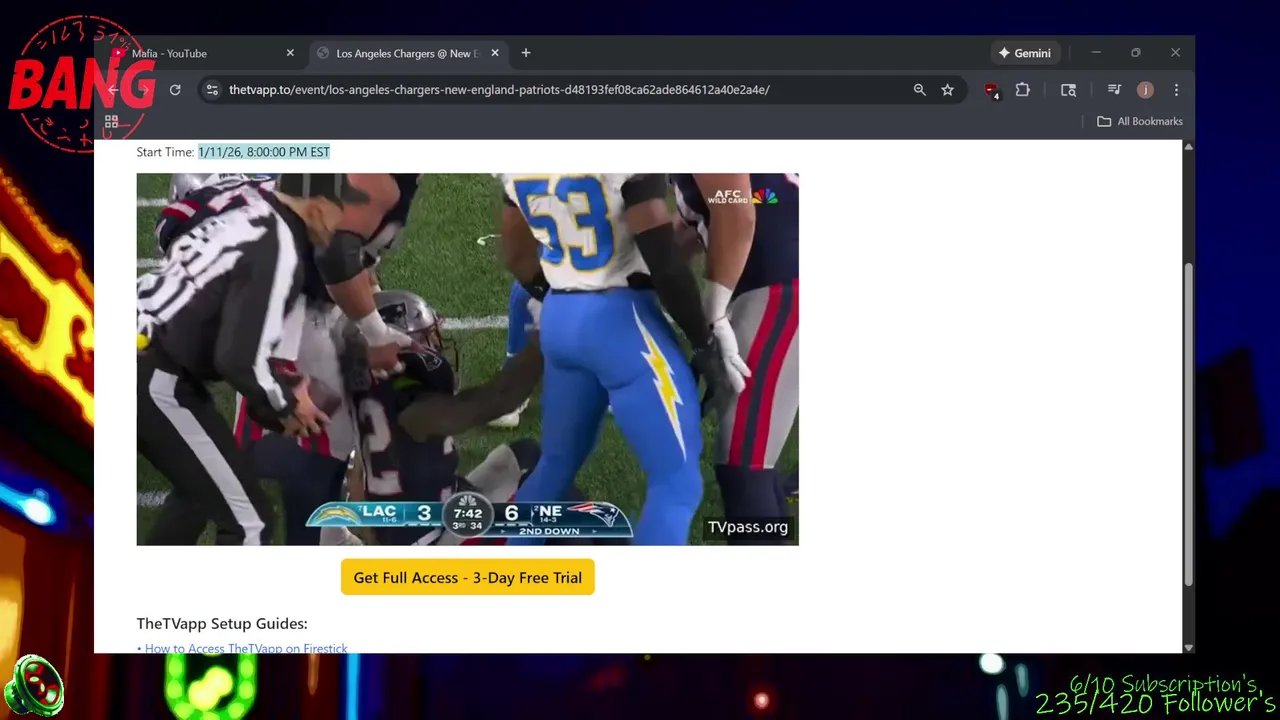Click the scrollbar up arrow
Screen dimensions: 1280x720
(x=1188, y=147)
